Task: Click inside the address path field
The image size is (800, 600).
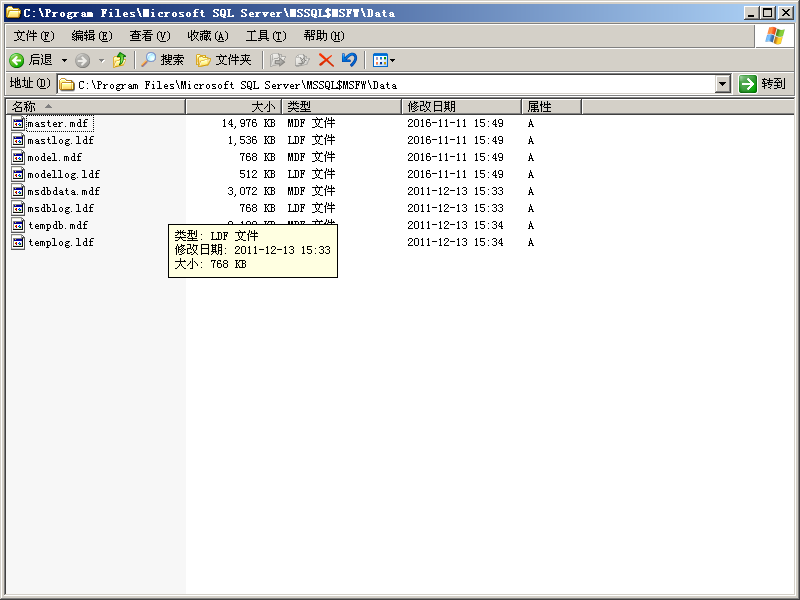Action: pos(386,84)
